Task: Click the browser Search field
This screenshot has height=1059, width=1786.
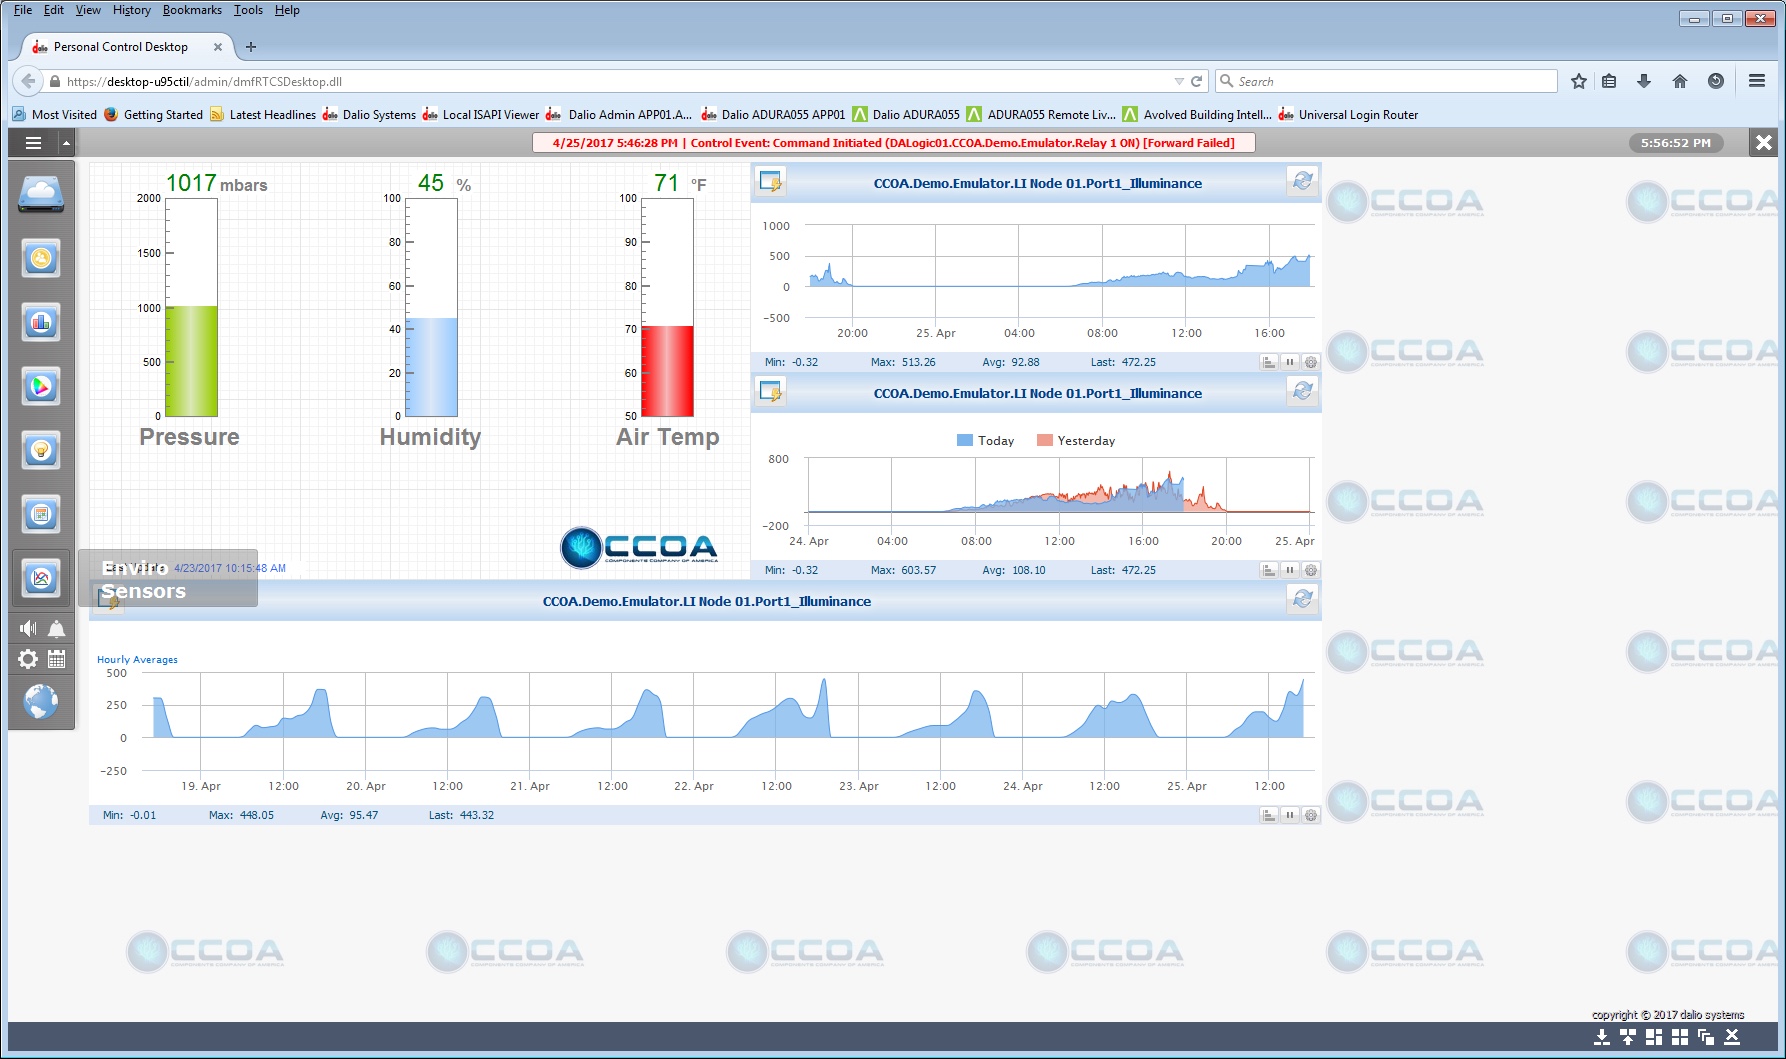Action: coord(1386,82)
